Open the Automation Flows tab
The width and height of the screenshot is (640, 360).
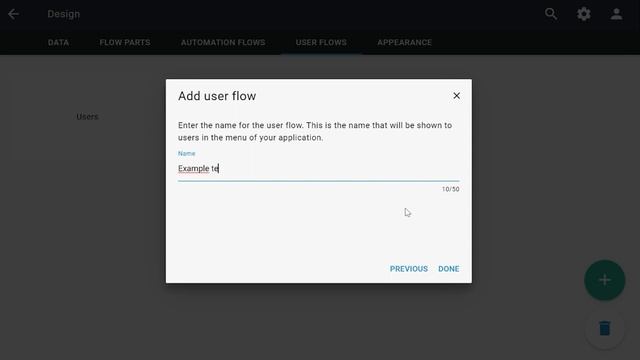[x=223, y=42]
